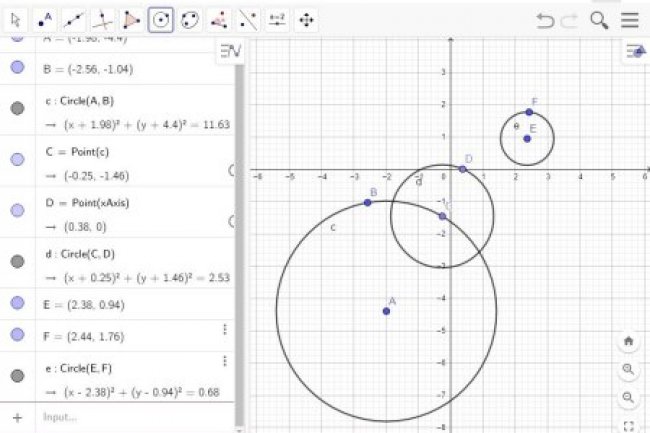650x433 pixels.
Task: Select the Point tool
Action: 45,19
